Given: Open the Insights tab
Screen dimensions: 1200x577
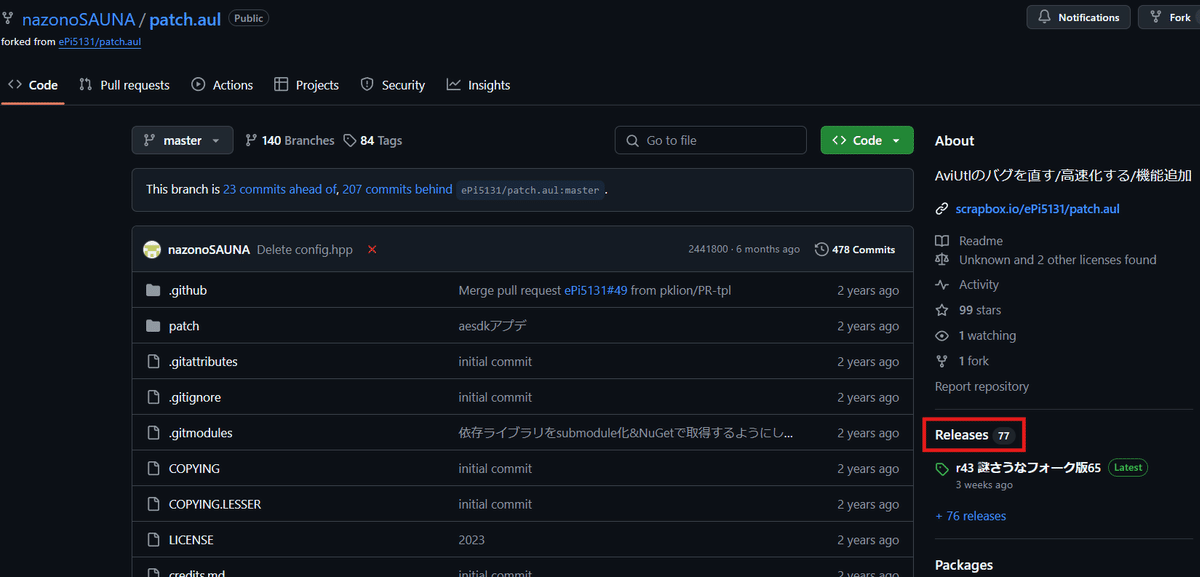Looking at the screenshot, I should 478,85.
